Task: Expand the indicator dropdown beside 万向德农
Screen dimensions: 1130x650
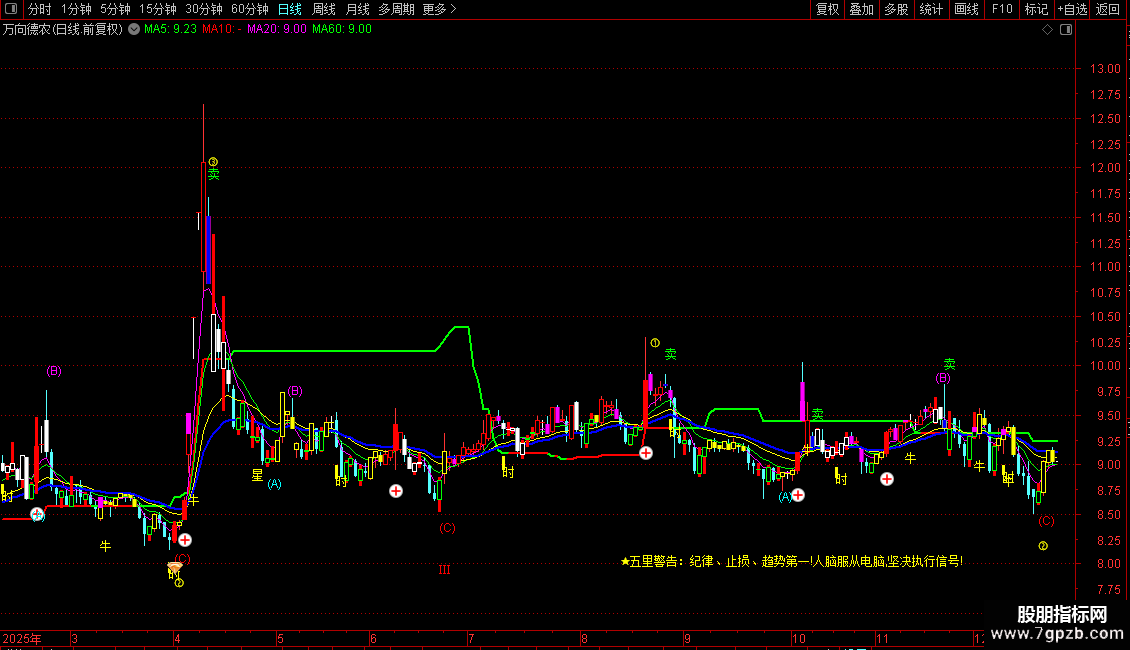Action: 134,30
